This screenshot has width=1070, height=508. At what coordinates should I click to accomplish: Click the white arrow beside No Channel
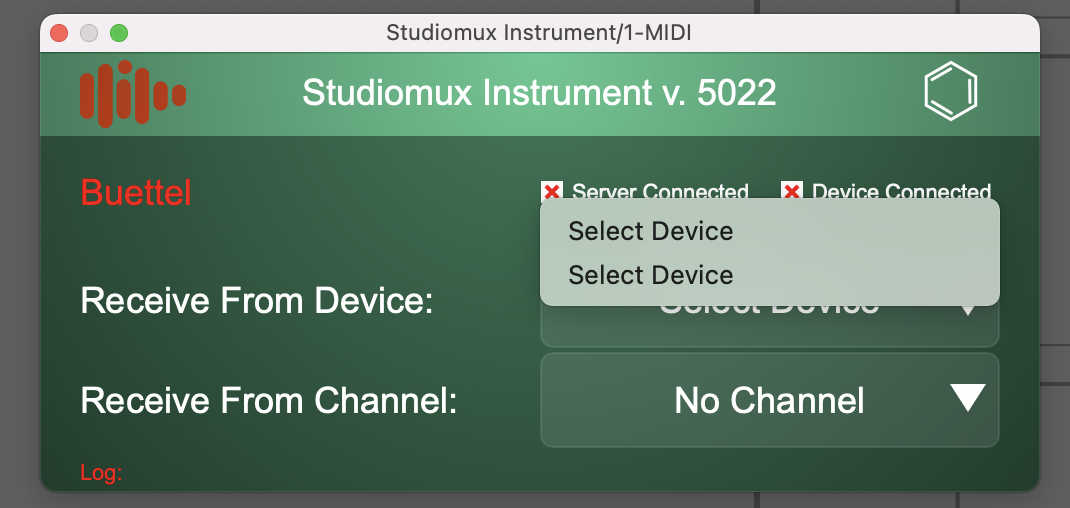pos(968,398)
